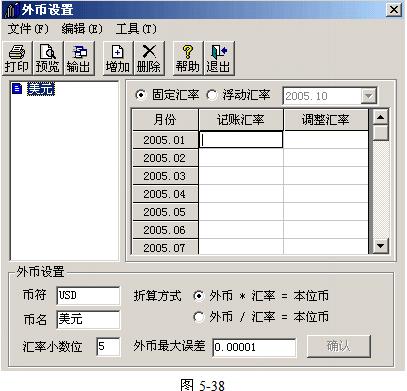Select 美元 in the currency list

(x=41, y=89)
